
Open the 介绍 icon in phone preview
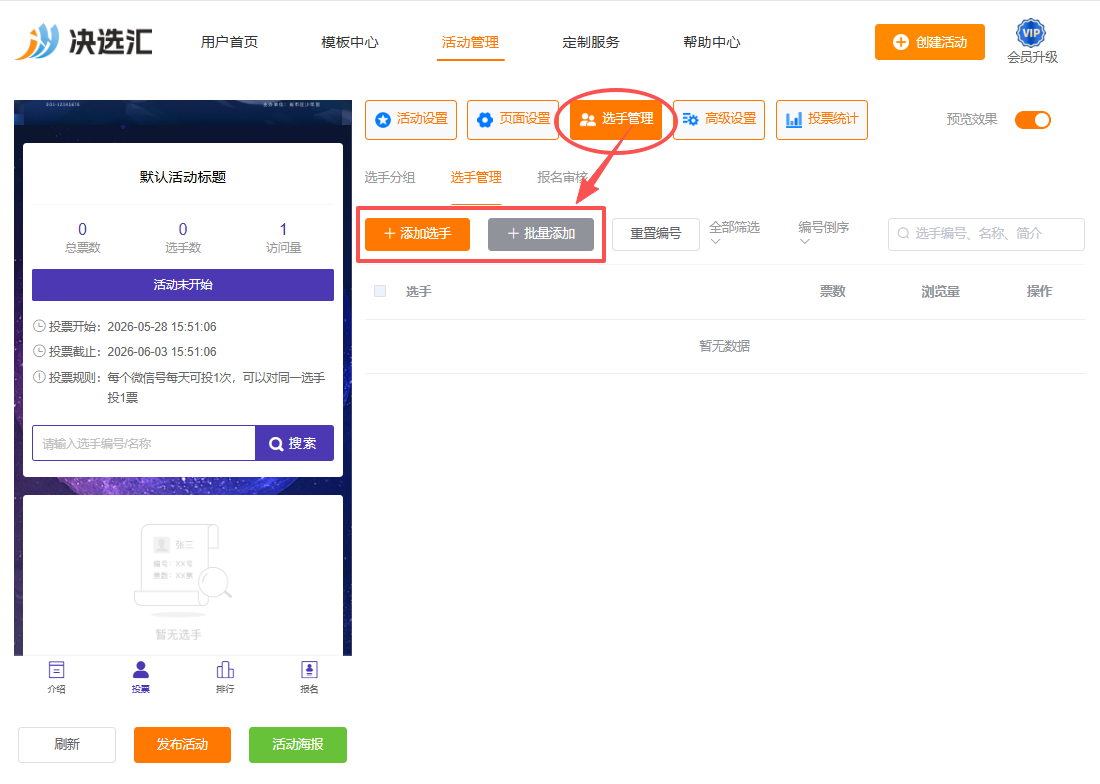[x=56, y=670]
